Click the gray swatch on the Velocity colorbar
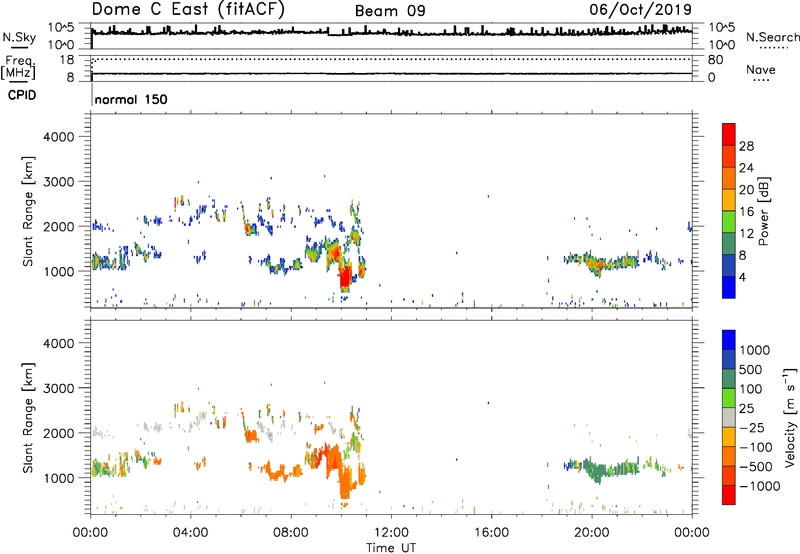Viewport: 800px width, 554px height. click(729, 417)
